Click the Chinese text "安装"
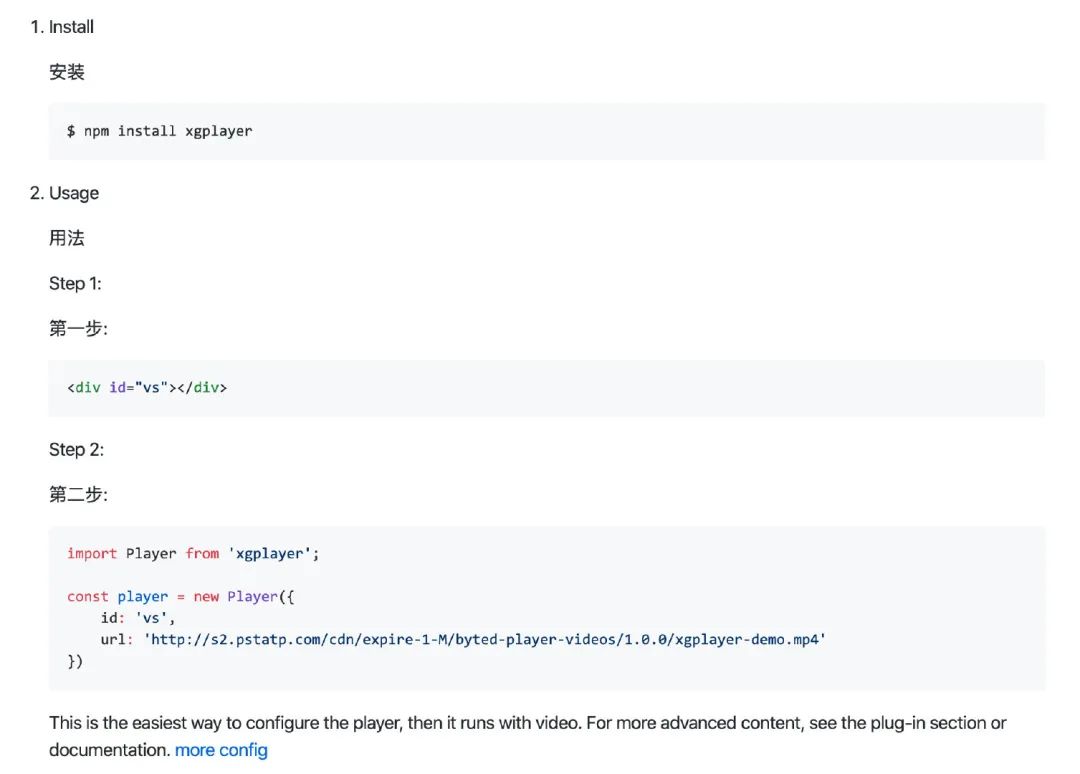 67,72
